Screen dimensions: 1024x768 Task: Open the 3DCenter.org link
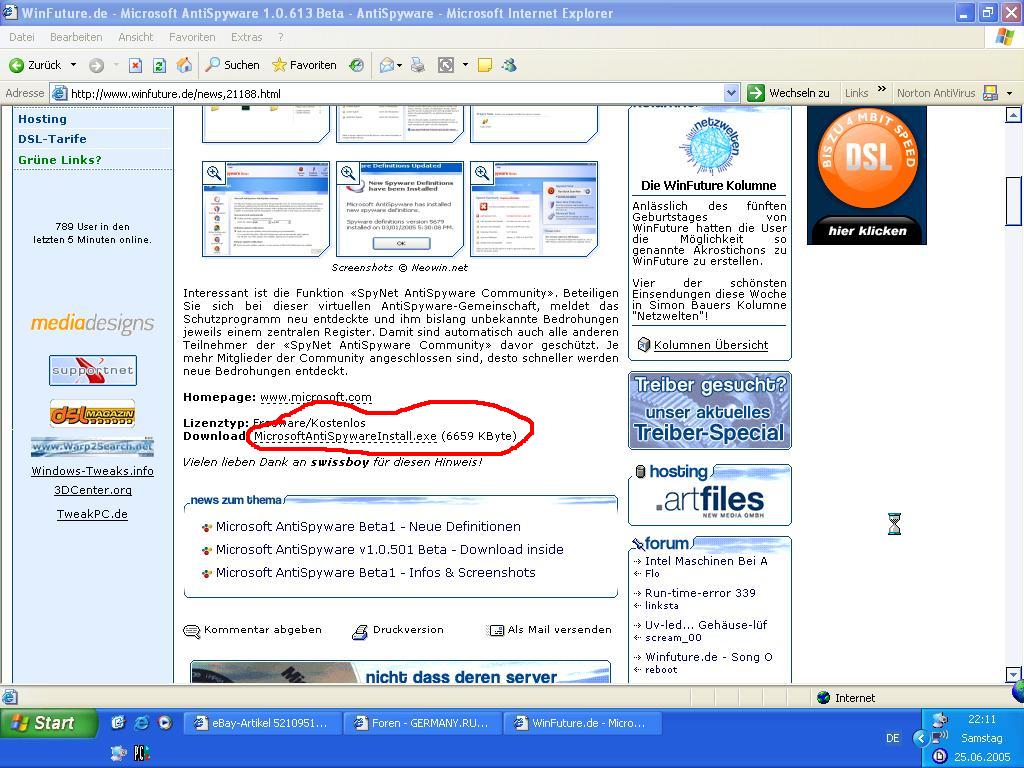pyautogui.click(x=93, y=490)
